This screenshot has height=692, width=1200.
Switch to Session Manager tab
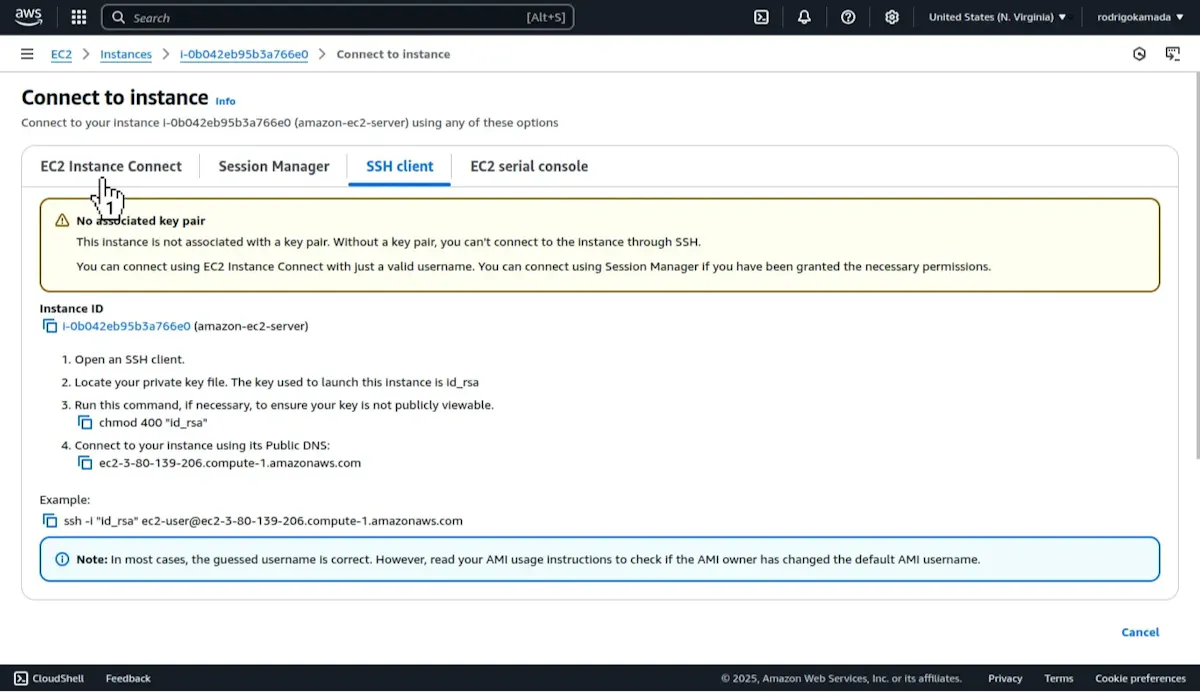click(274, 166)
